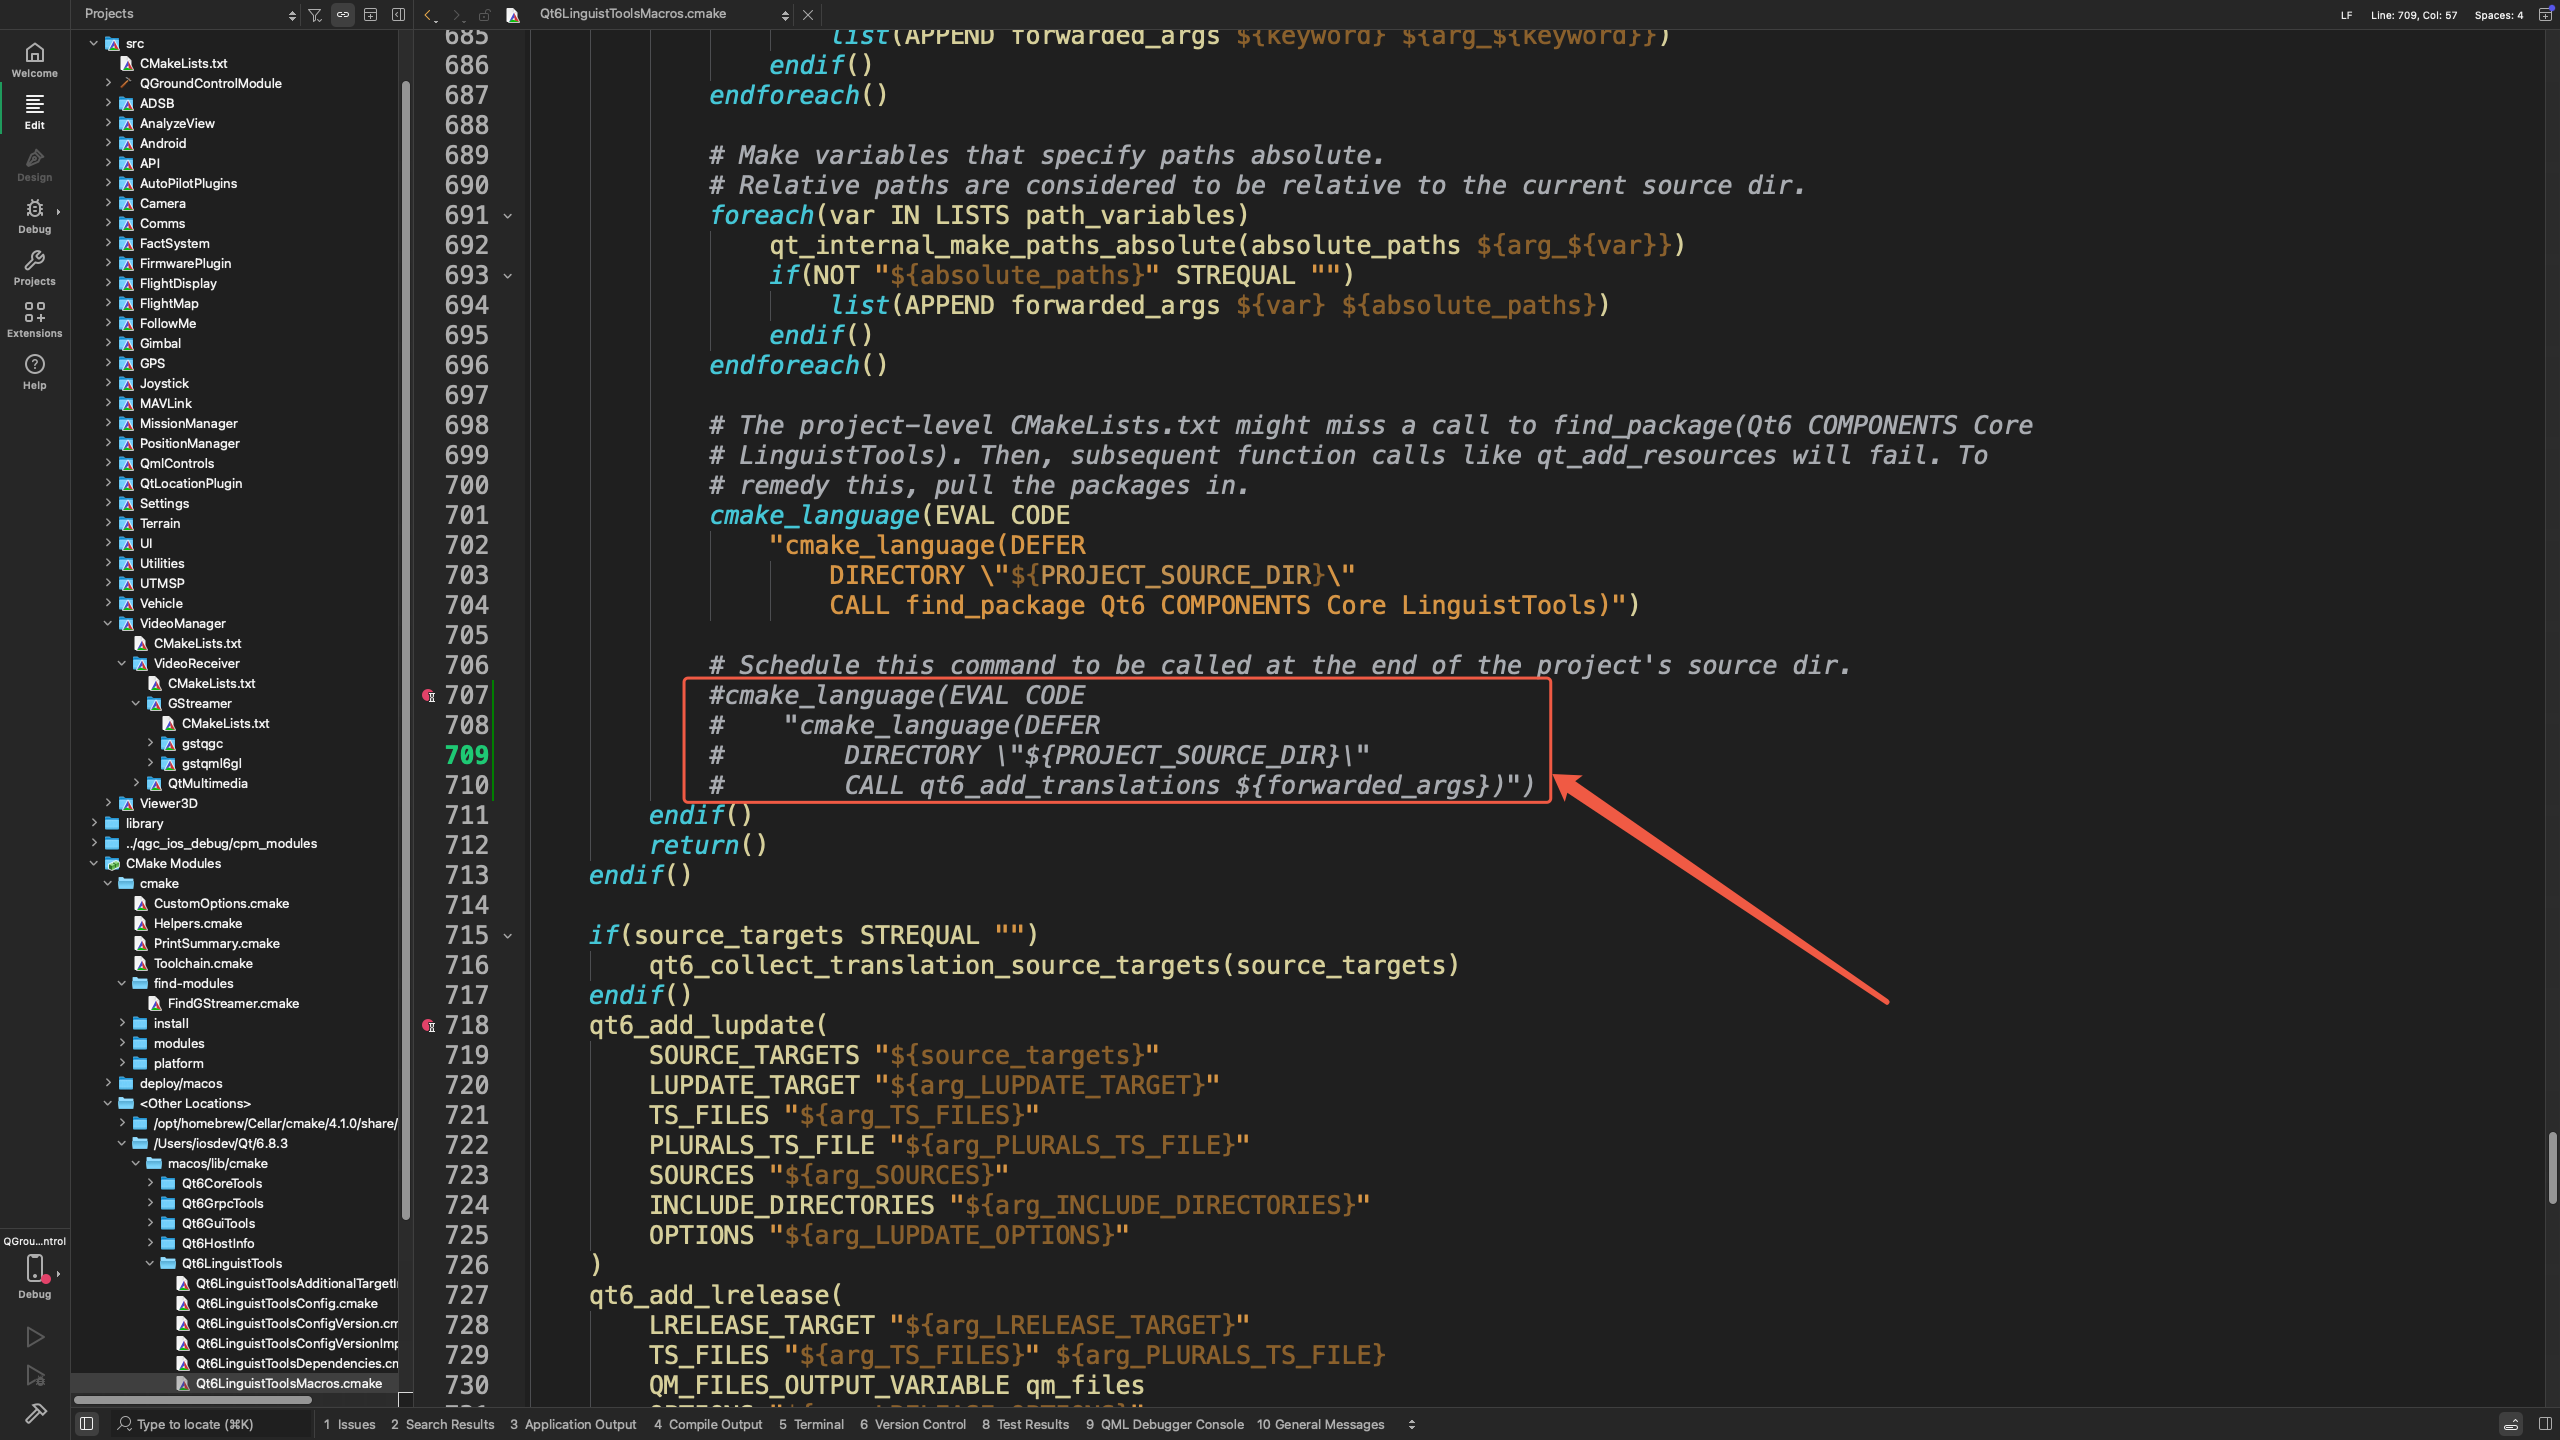Open FindGStreamer.cmake in the tree
The image size is (2560, 1440).
click(x=233, y=1003)
